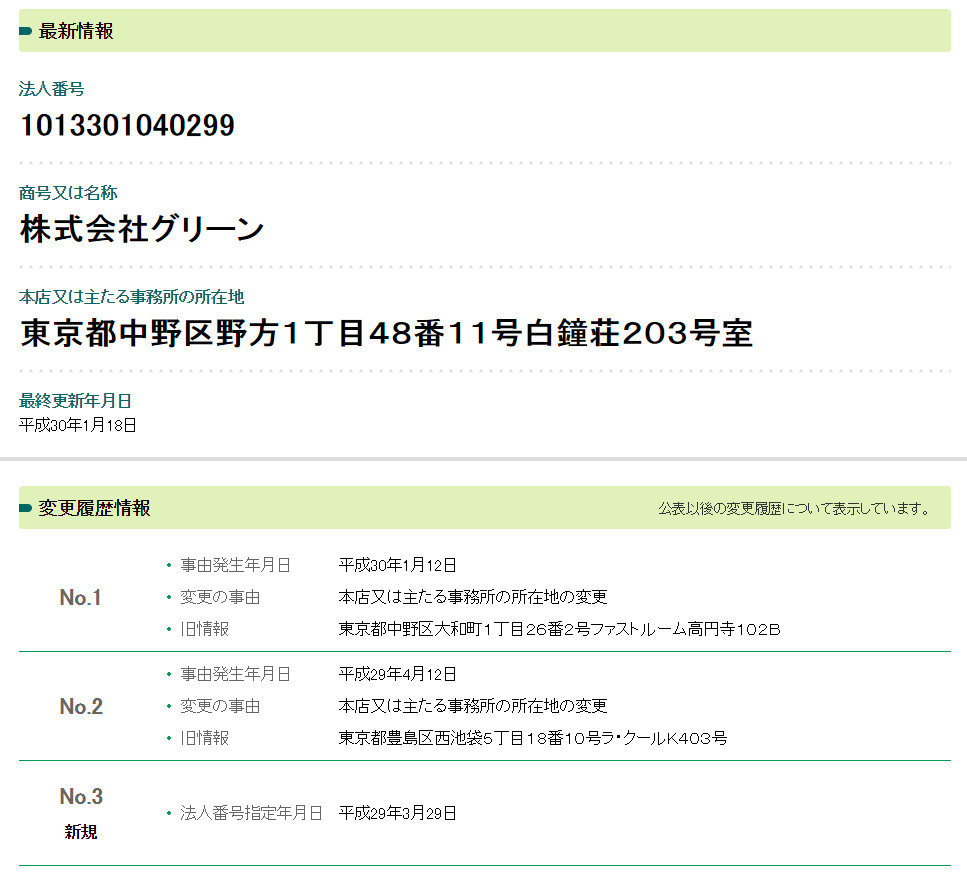
Task: Select note 公表以後の変更履歴について表示しています。
Action: pos(796,509)
